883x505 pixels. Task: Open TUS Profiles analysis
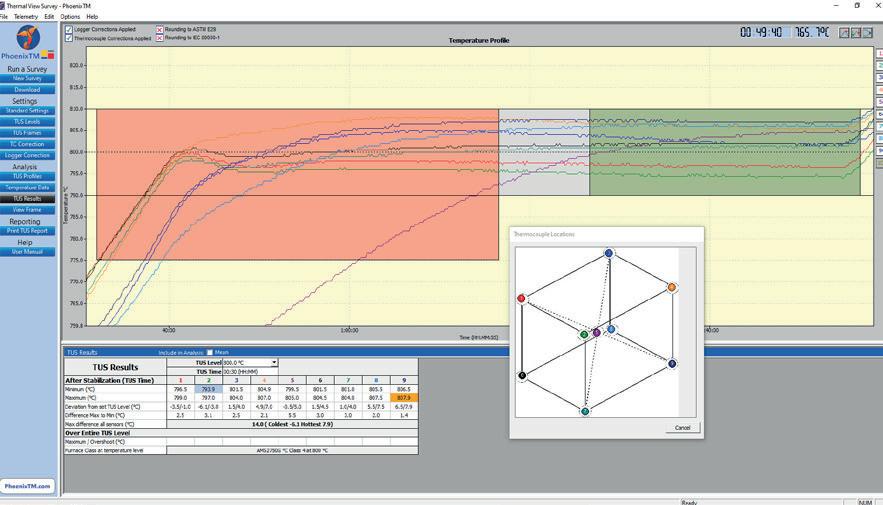click(x=28, y=176)
